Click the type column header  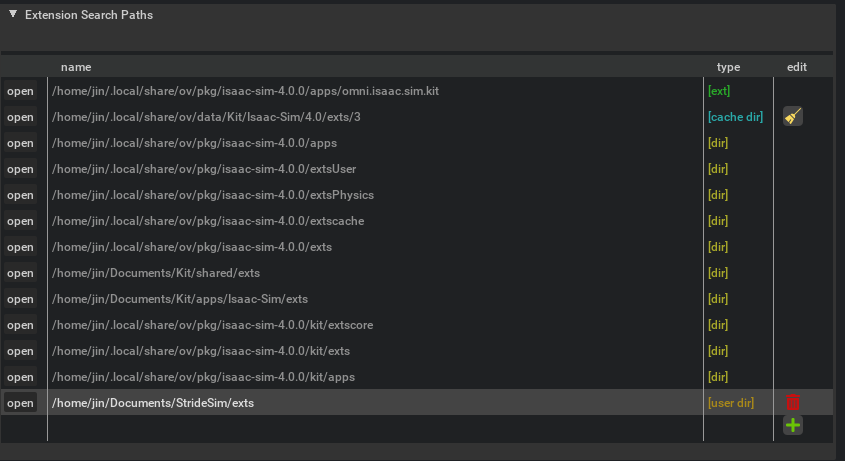728,67
